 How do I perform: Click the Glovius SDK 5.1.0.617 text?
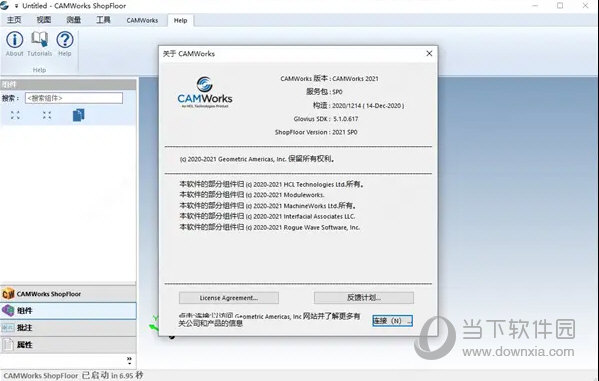point(326,119)
